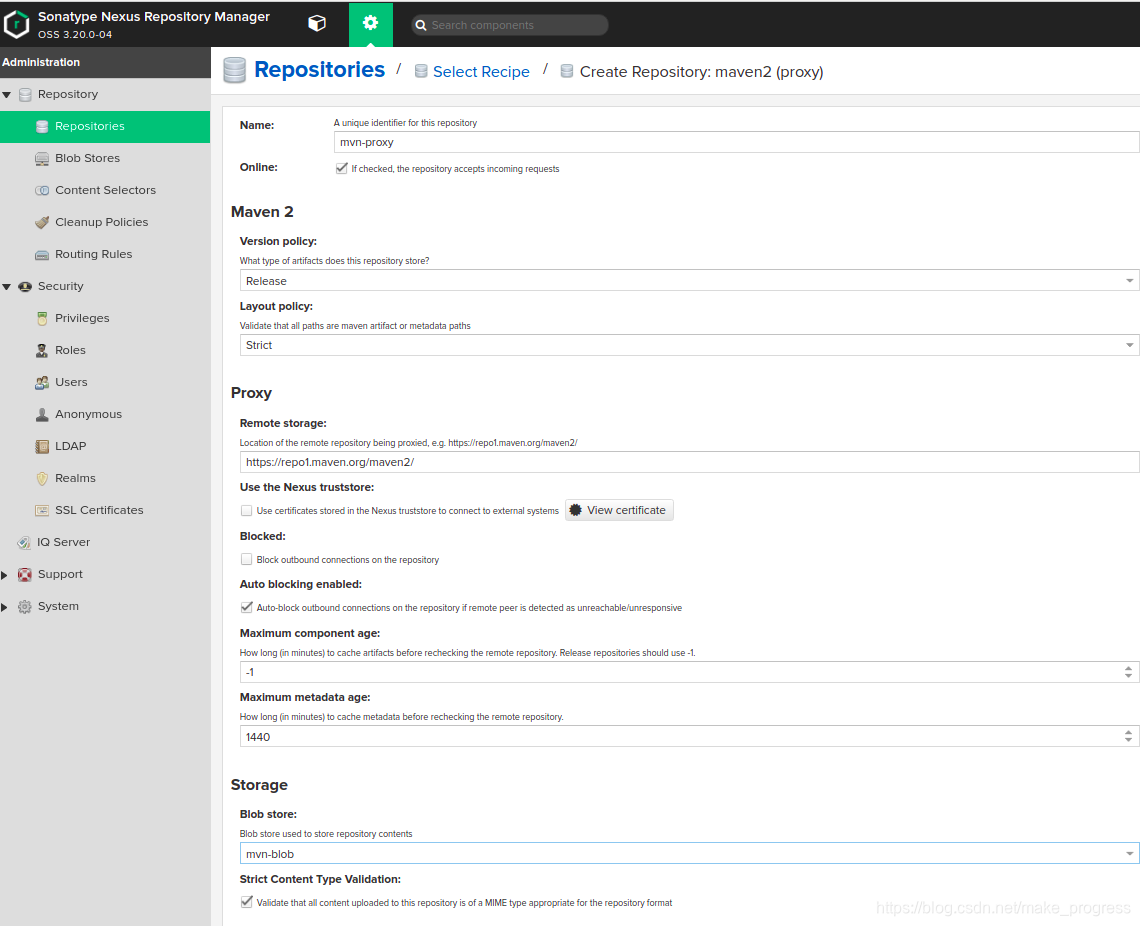The height and width of the screenshot is (926, 1140).
Task: Click the Content Selectors icon
Action: tap(42, 190)
